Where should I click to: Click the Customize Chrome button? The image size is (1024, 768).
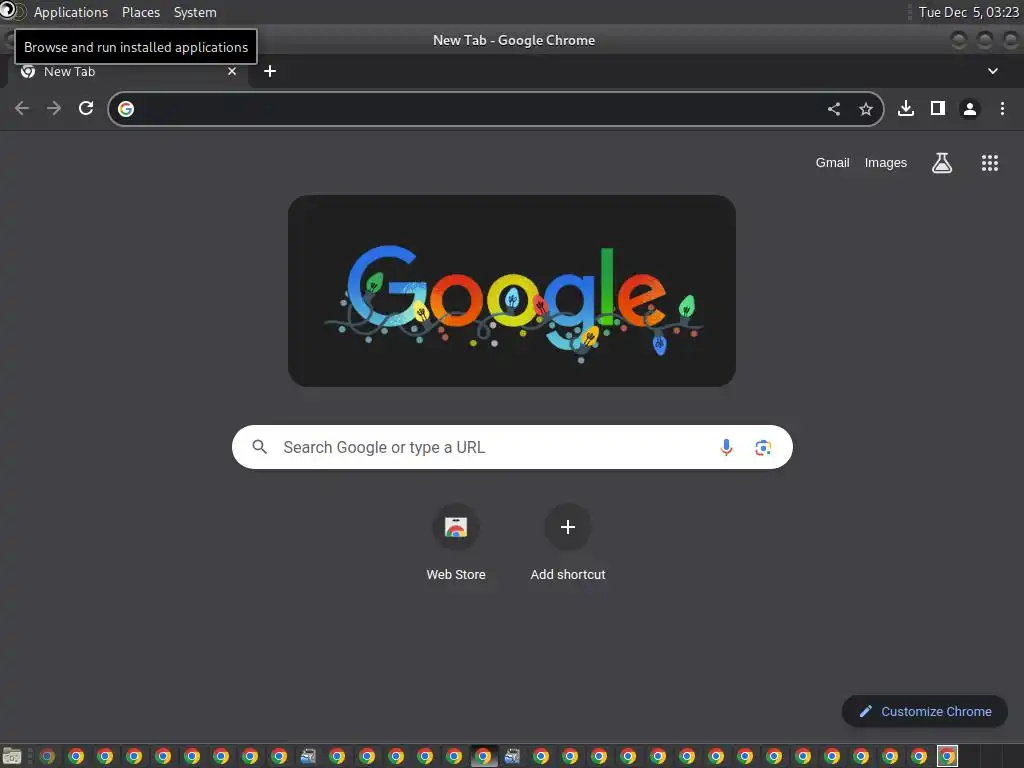point(925,711)
